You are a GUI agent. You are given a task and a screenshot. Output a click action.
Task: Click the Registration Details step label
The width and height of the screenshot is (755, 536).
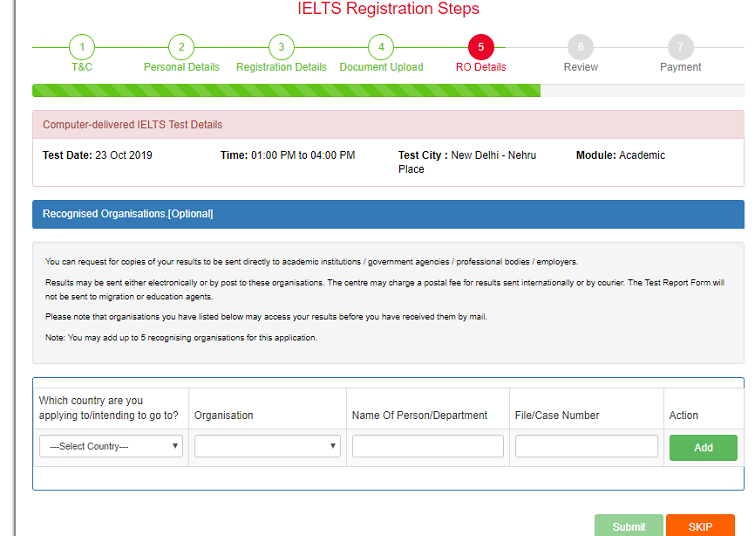pos(281,67)
